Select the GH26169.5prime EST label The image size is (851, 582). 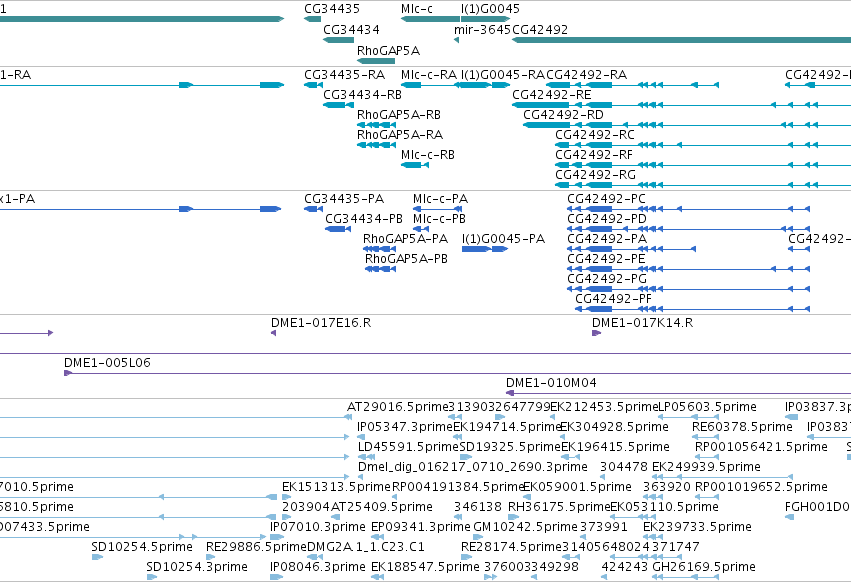pos(704,567)
